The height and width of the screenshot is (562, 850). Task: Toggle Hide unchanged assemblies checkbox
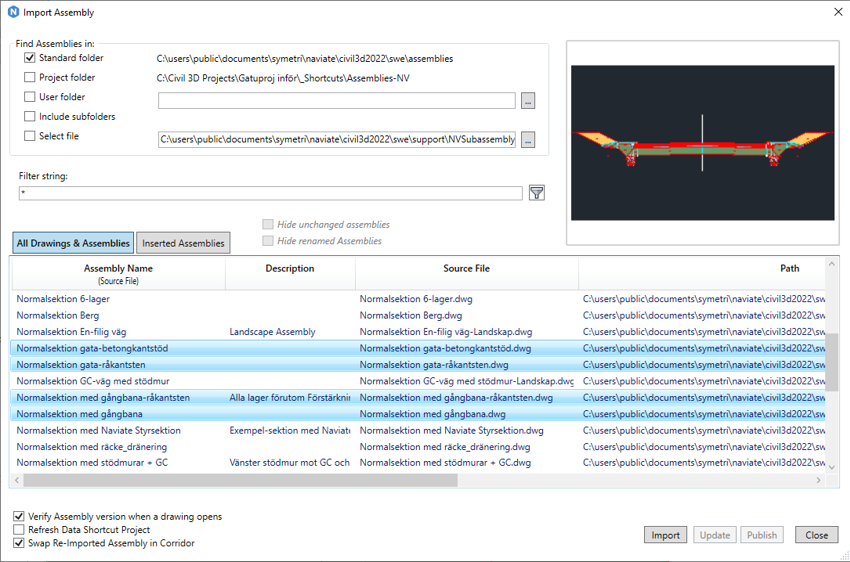tap(268, 224)
